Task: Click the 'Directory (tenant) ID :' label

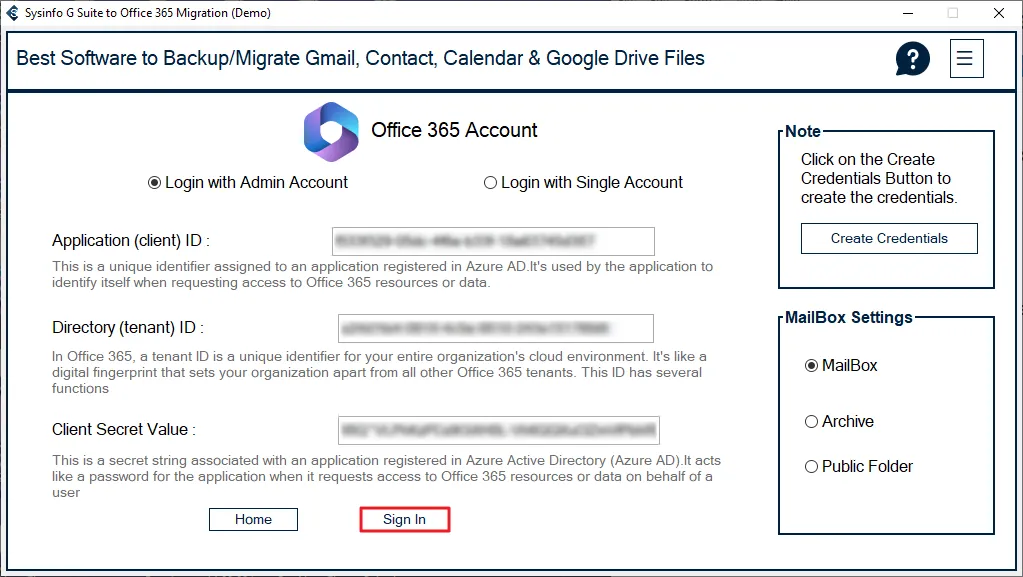Action: tap(128, 328)
